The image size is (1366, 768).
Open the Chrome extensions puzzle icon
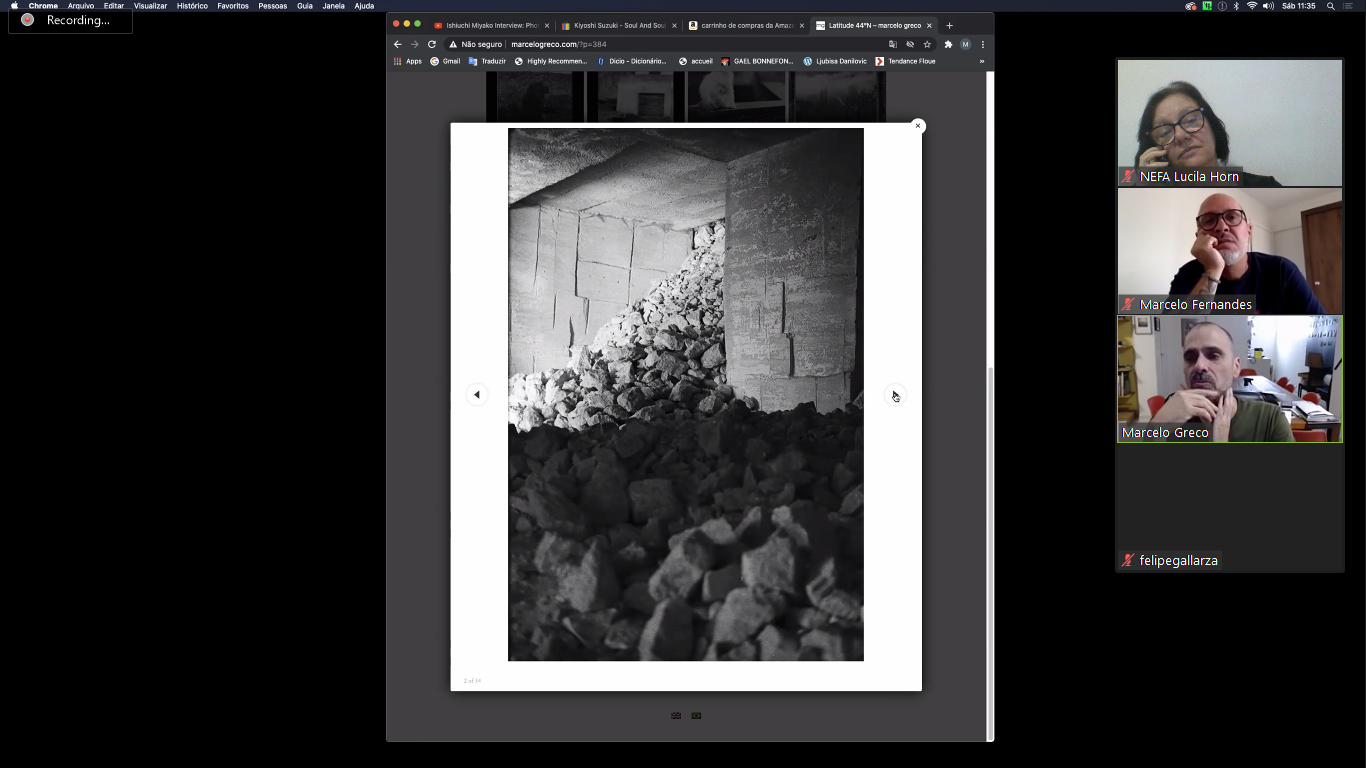point(948,44)
